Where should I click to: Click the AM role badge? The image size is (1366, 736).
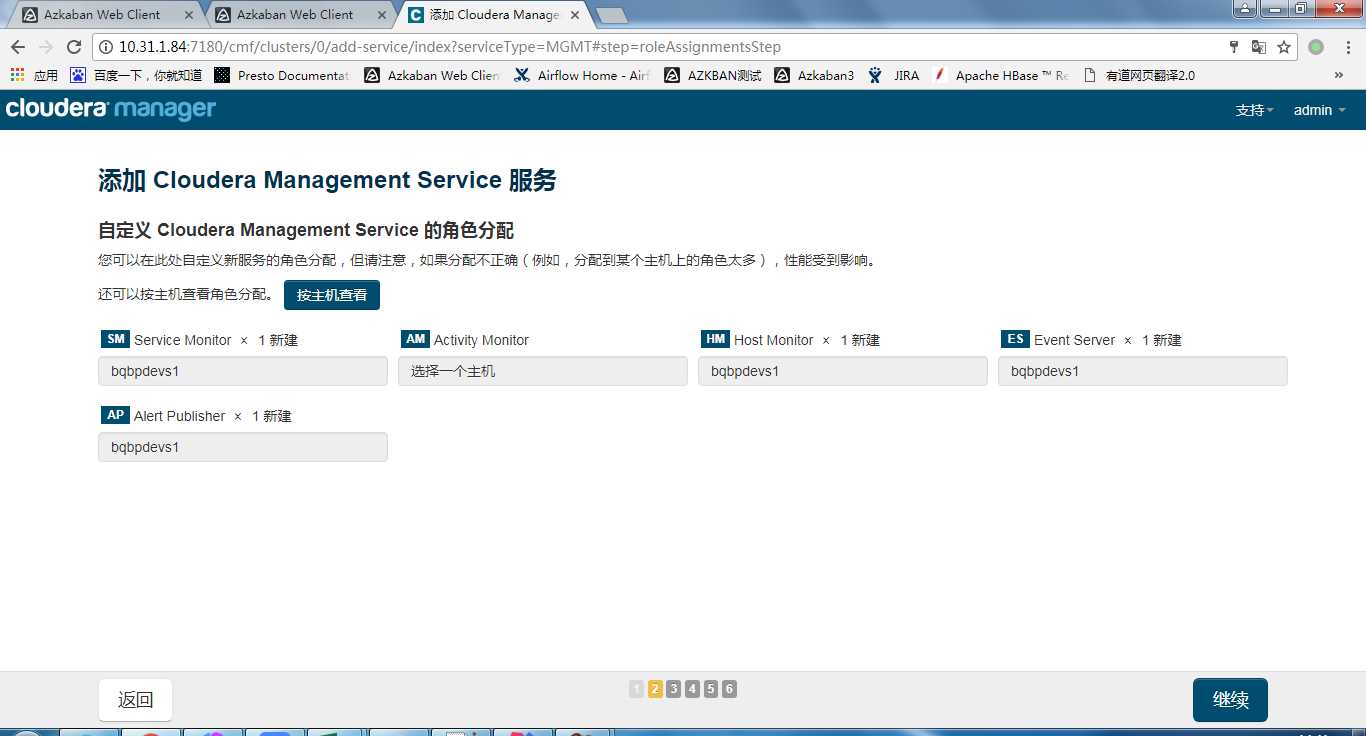pyautogui.click(x=416, y=339)
